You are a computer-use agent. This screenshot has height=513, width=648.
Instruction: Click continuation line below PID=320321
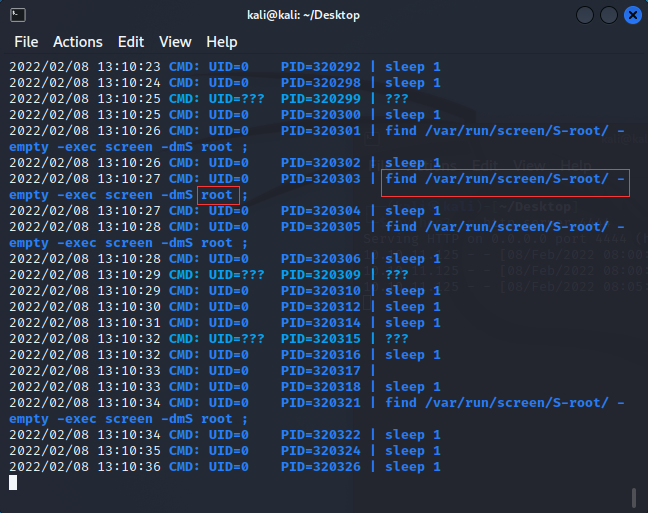[128, 419]
